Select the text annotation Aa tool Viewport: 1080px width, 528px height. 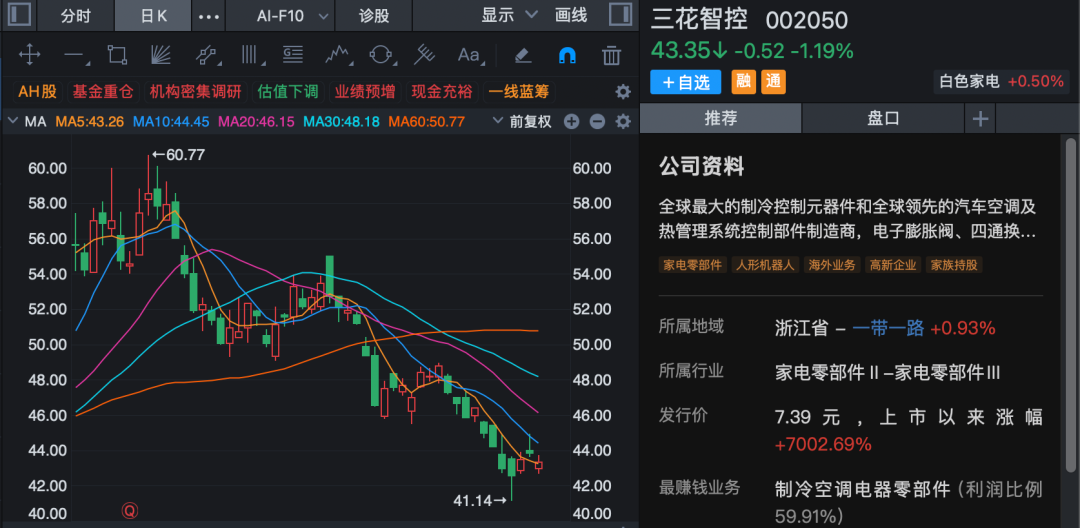pyautogui.click(x=468, y=55)
